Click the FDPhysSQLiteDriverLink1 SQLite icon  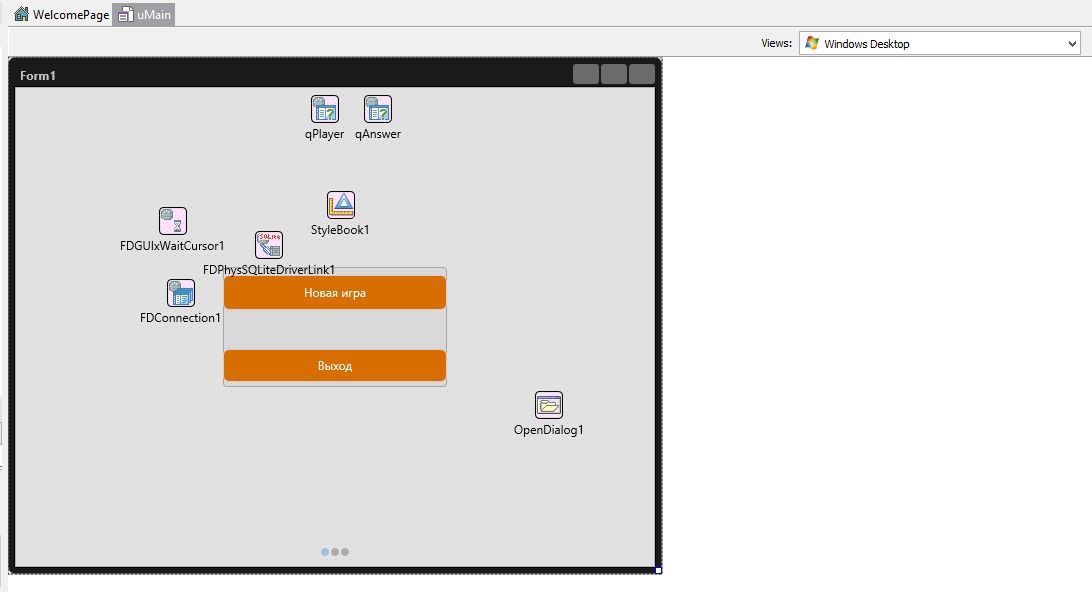pos(268,243)
